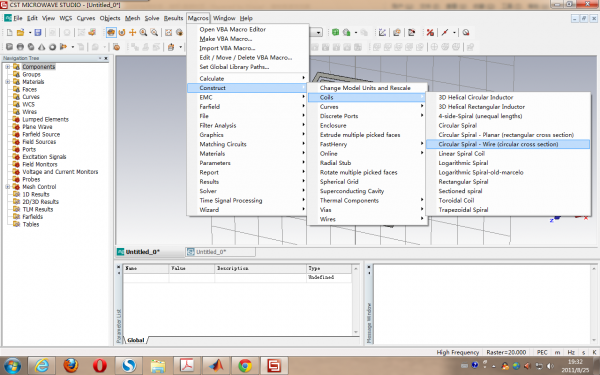Open Opera from the taskbar
The image size is (600, 375).
(100, 366)
